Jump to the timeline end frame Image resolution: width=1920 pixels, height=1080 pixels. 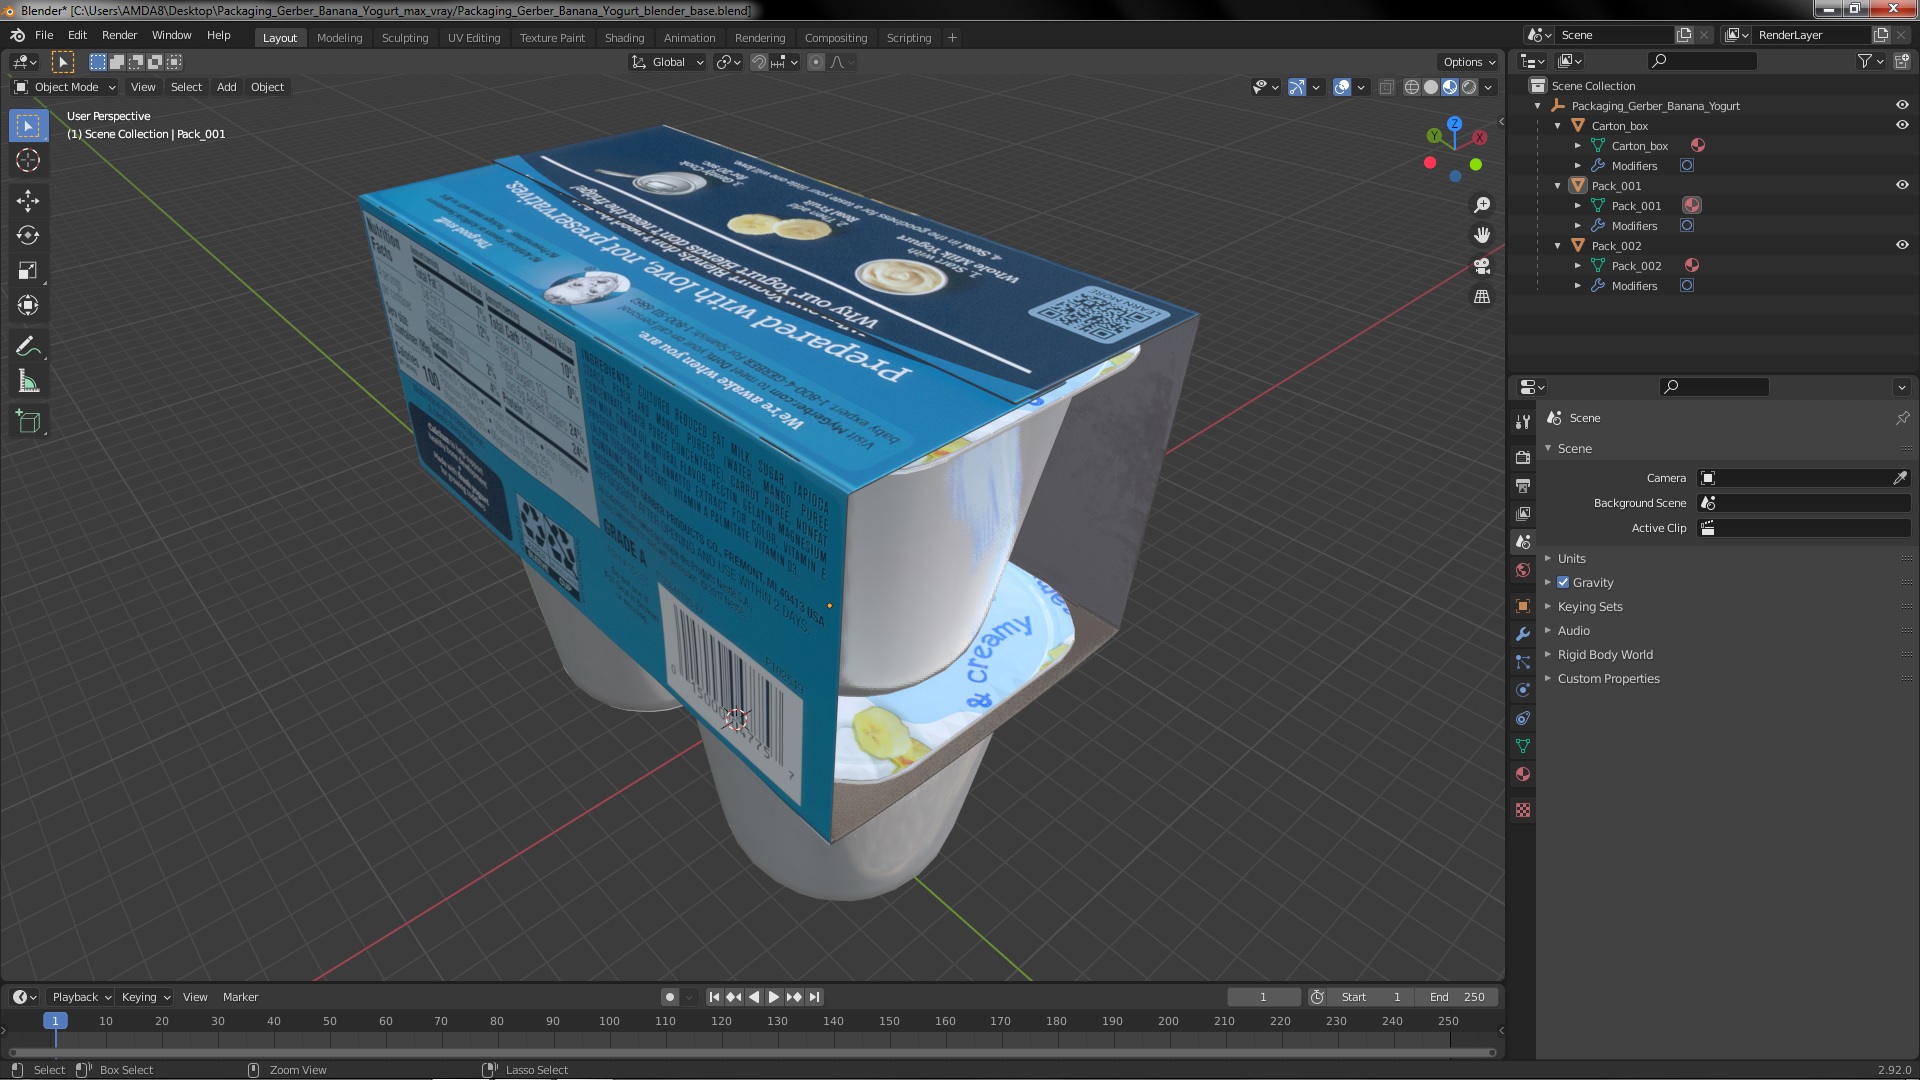point(815,997)
